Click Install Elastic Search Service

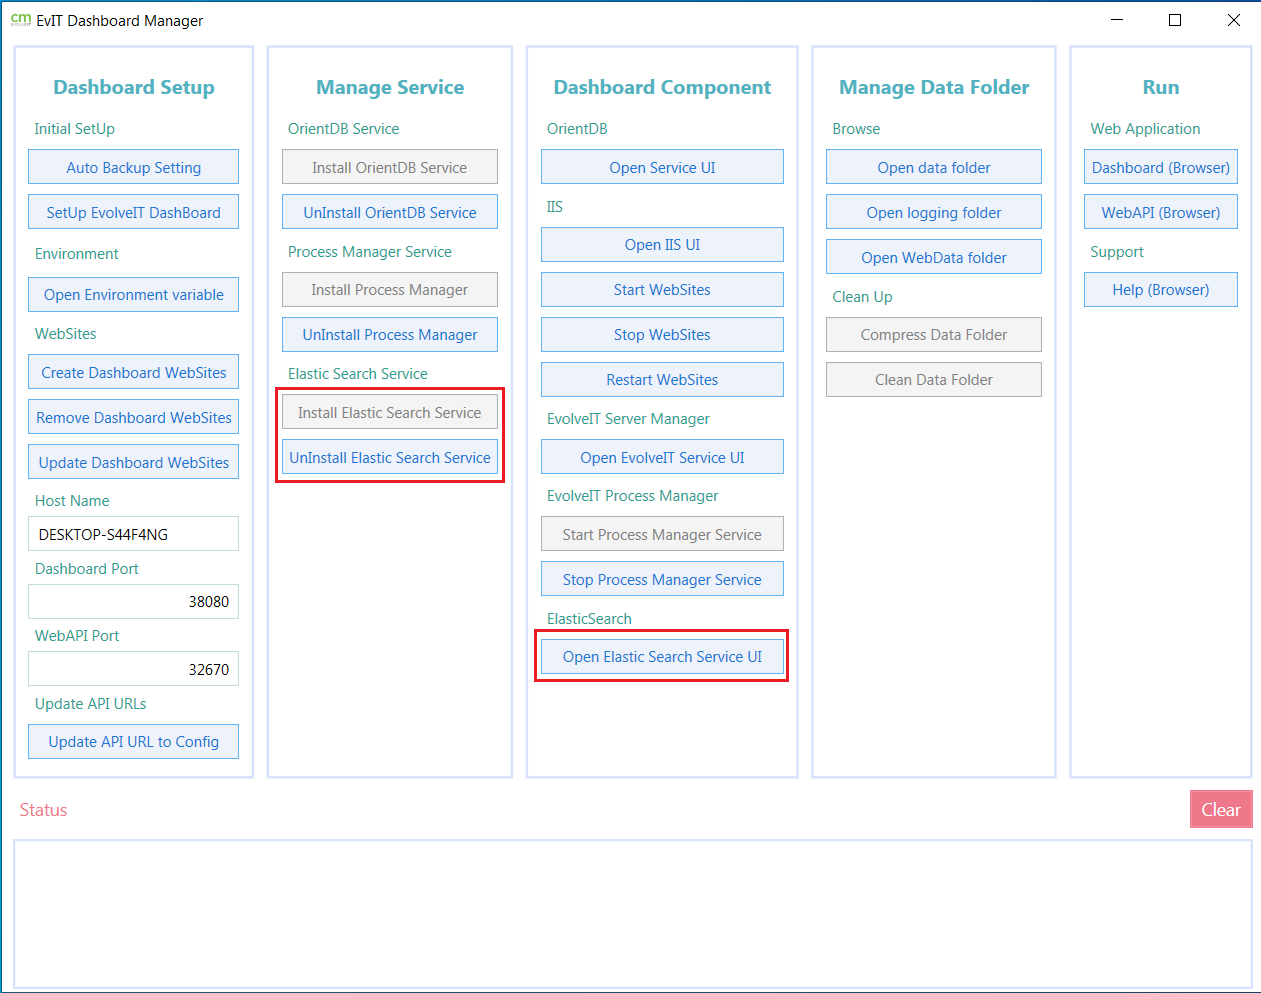pyautogui.click(x=389, y=412)
